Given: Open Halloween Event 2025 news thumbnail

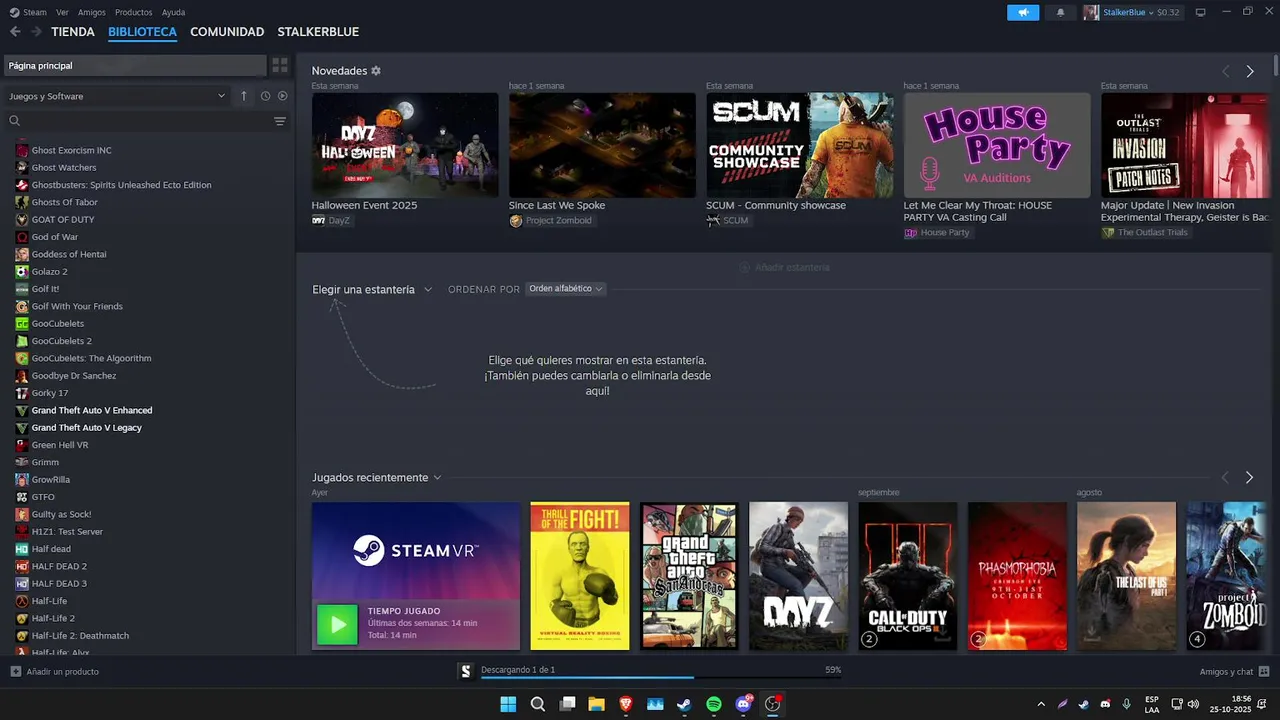Looking at the screenshot, I should tap(405, 145).
